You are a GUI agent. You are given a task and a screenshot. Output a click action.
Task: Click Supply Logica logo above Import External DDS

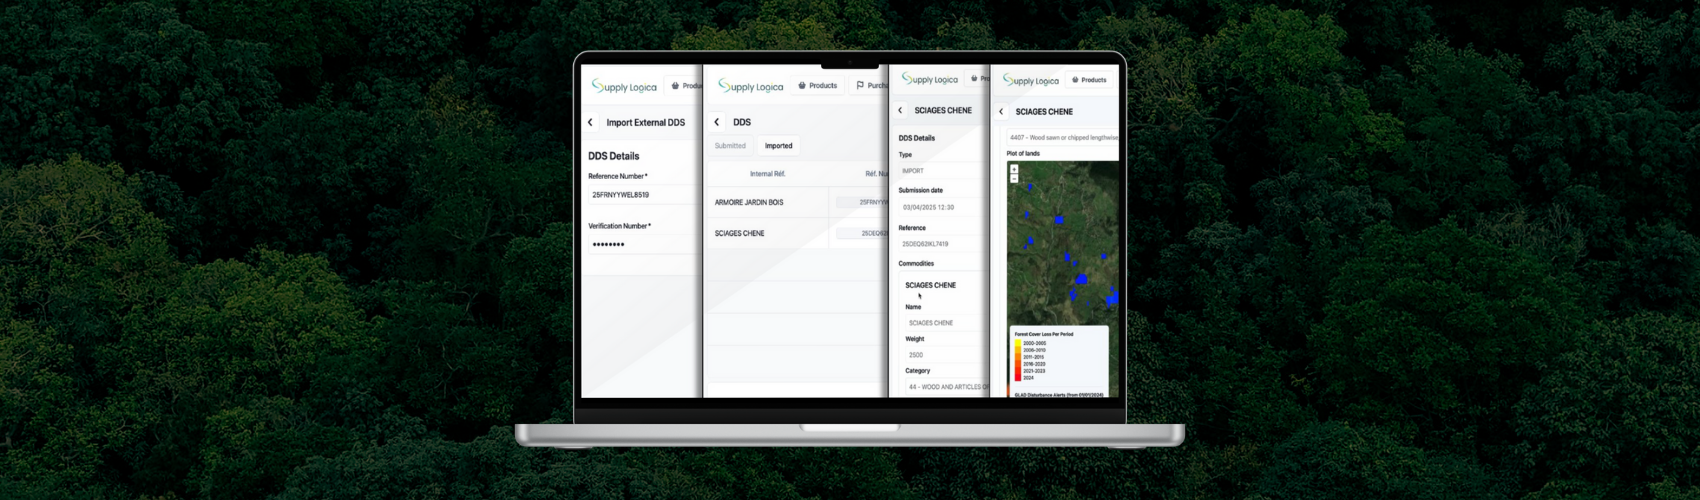(x=624, y=87)
